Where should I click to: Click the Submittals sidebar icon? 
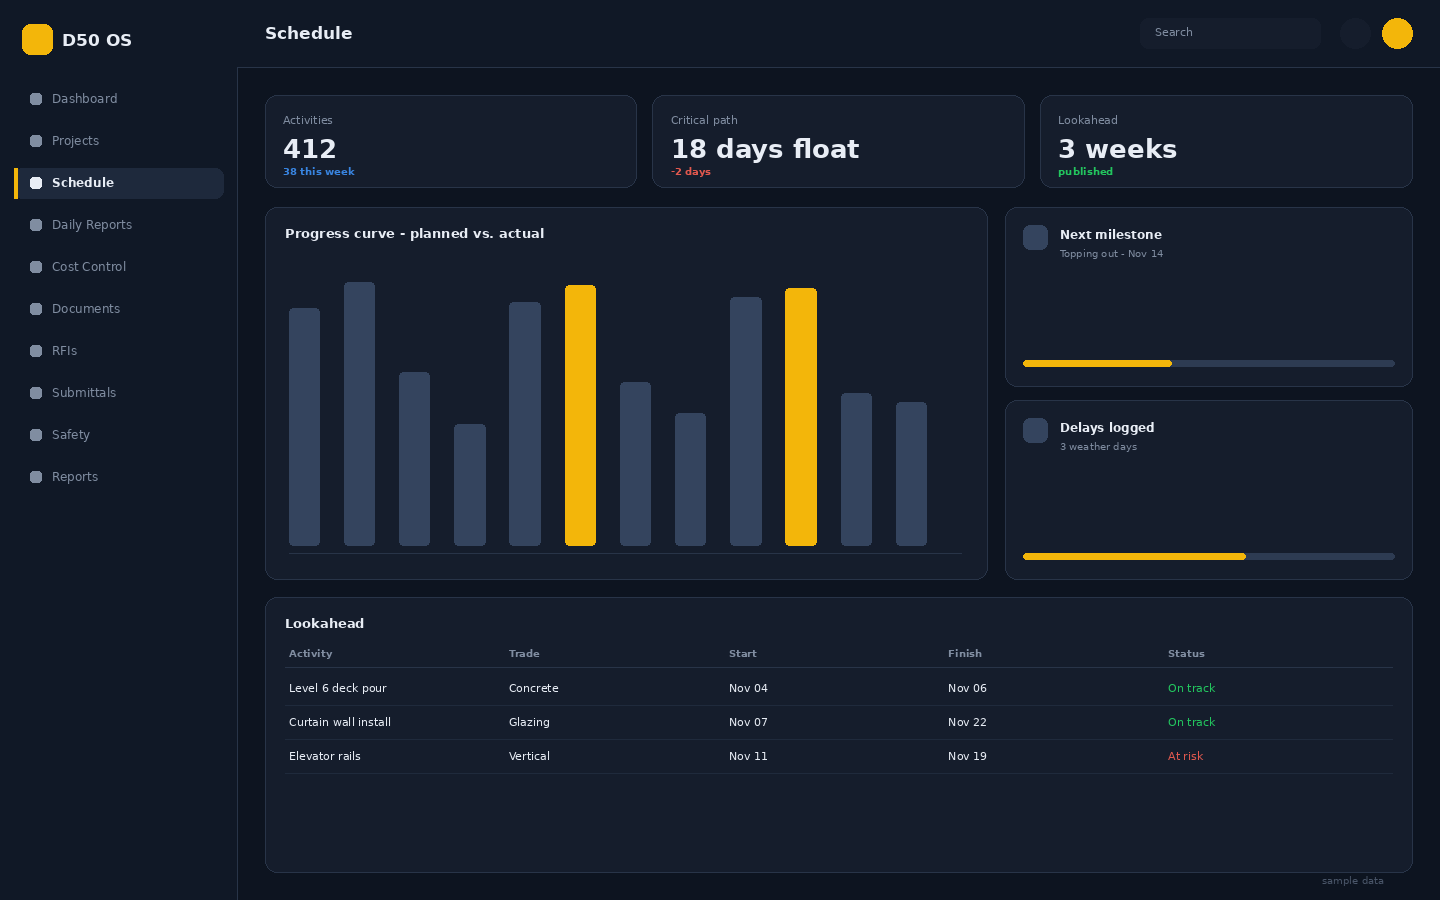pyautogui.click(x=36, y=393)
